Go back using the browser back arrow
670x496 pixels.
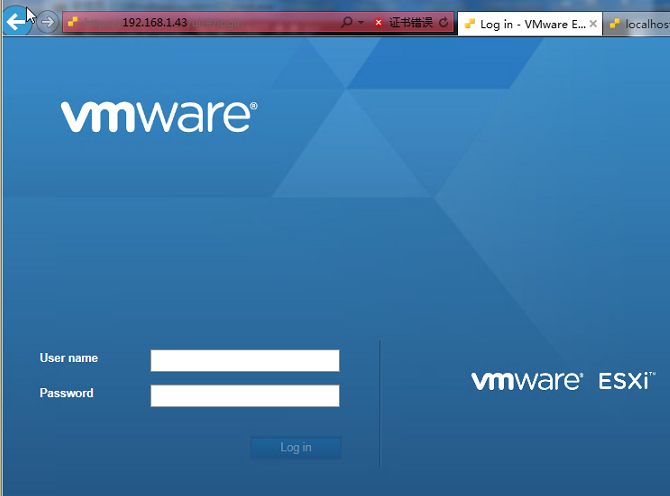click(x=17, y=21)
